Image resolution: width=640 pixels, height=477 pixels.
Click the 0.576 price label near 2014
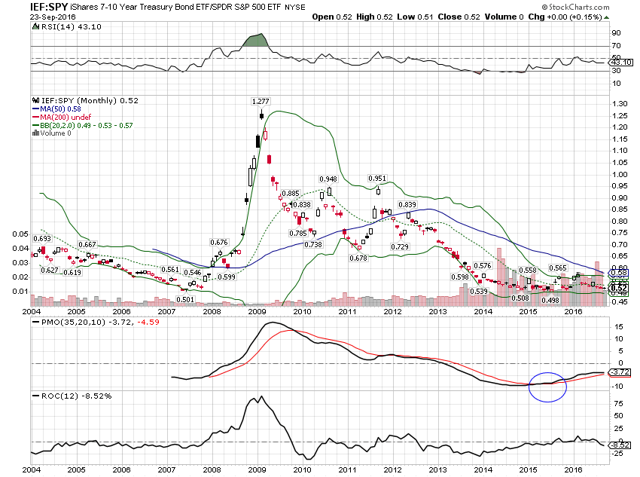pos(482,266)
